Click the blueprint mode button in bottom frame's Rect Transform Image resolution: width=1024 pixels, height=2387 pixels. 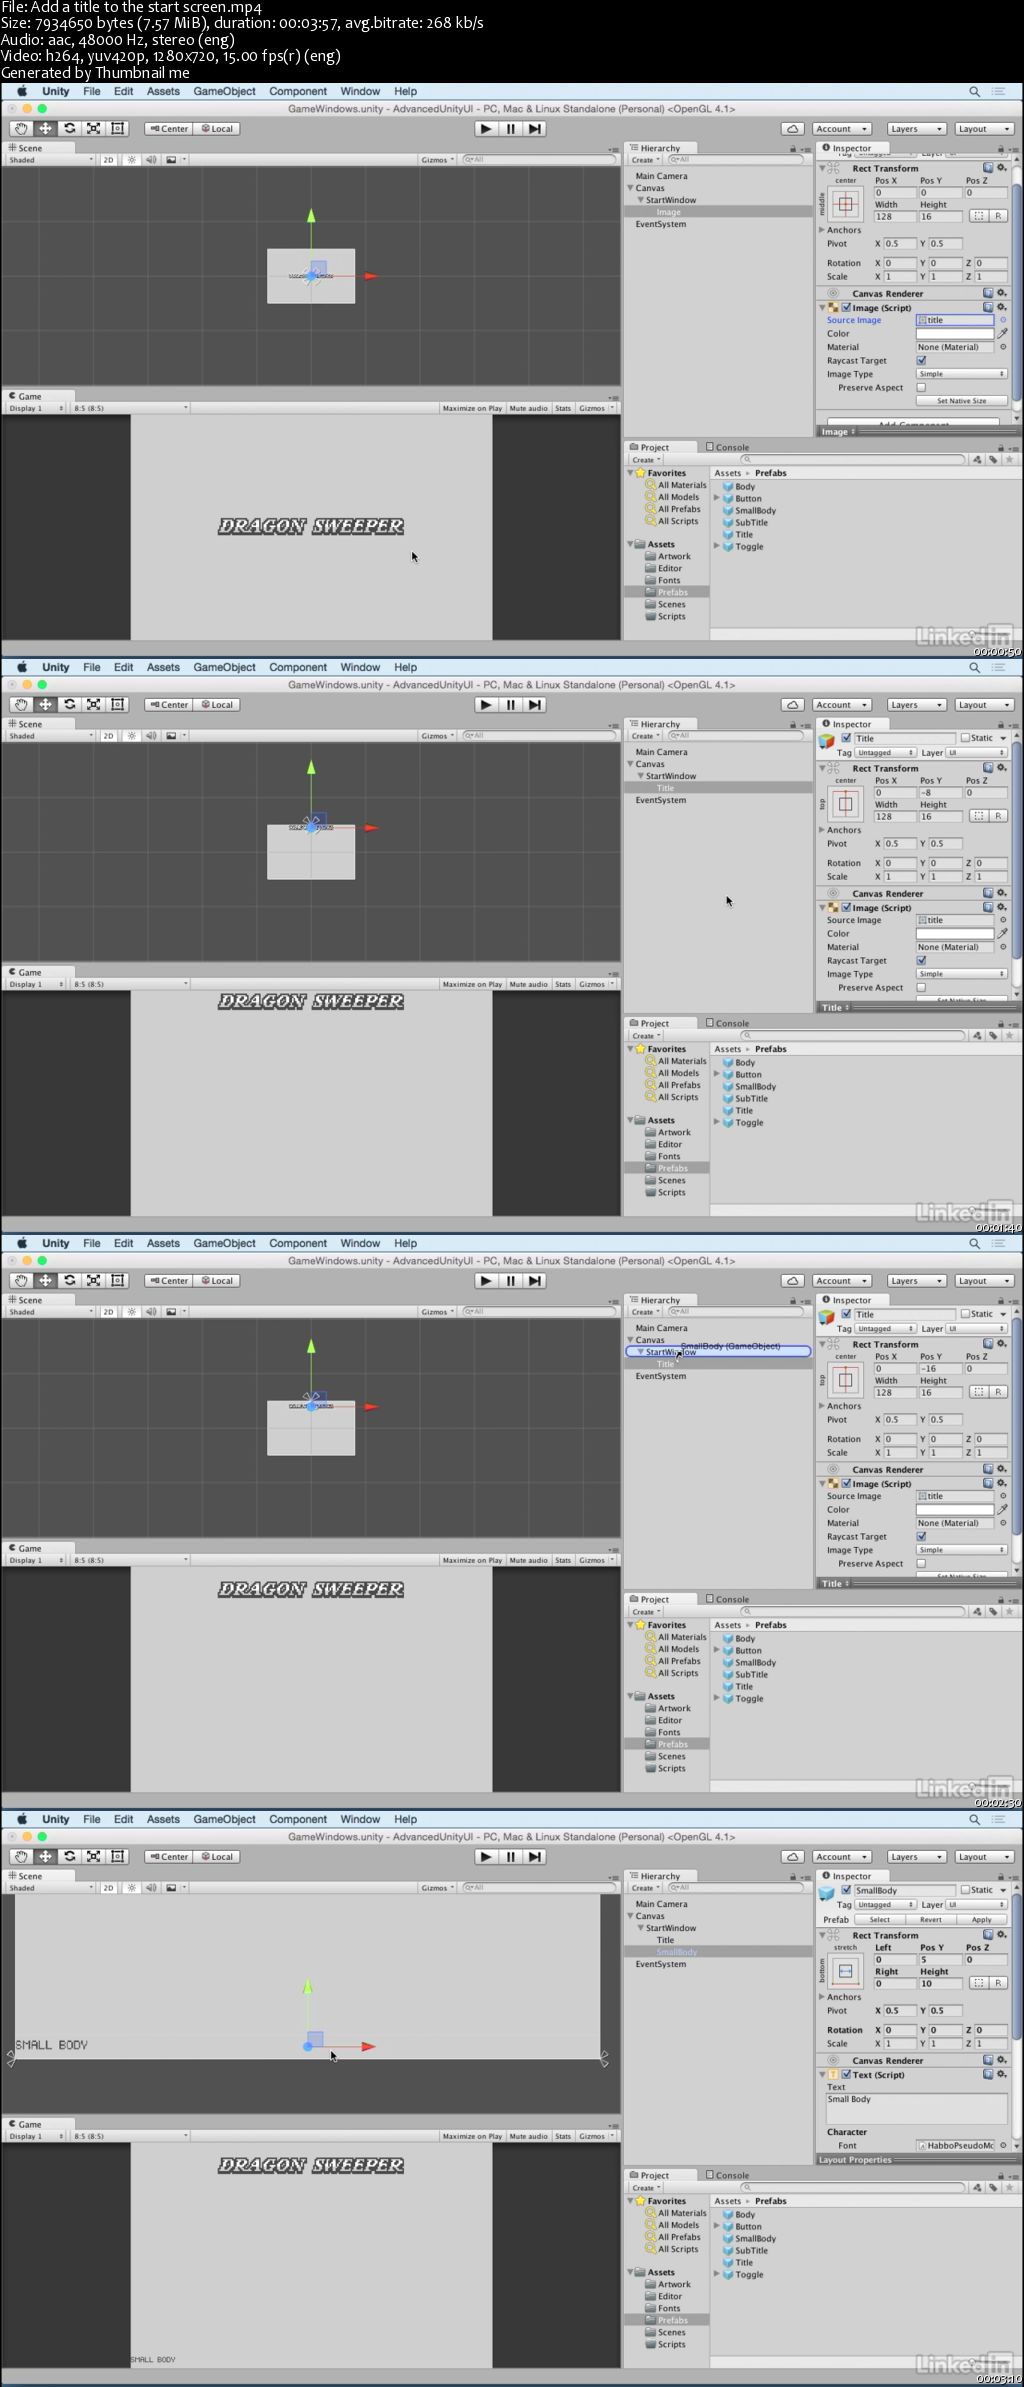(x=978, y=1983)
